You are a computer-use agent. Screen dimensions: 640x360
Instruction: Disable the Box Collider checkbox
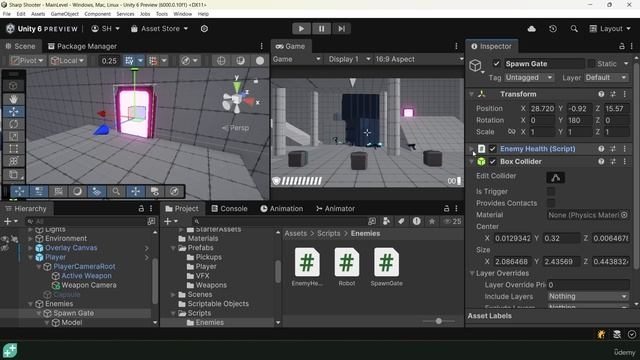[x=493, y=162]
